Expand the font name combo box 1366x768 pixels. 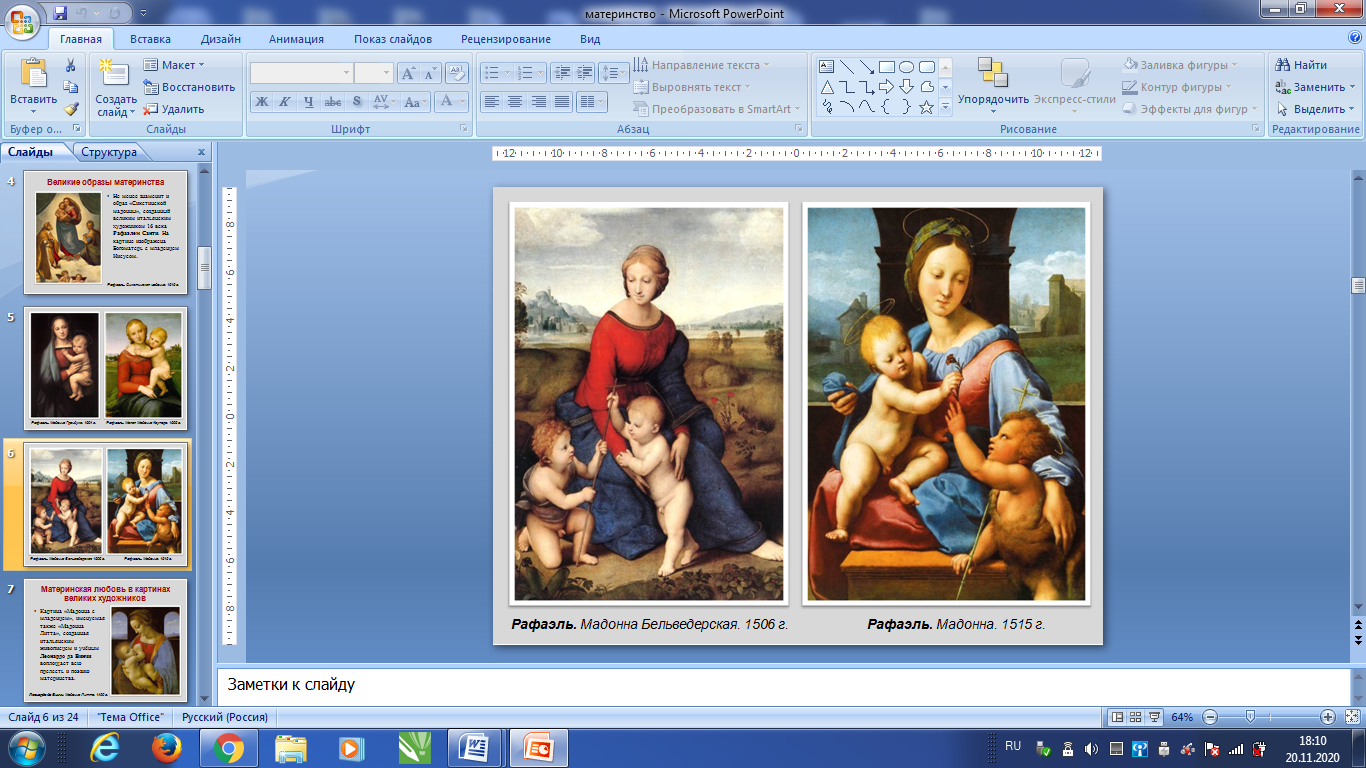tap(346, 73)
